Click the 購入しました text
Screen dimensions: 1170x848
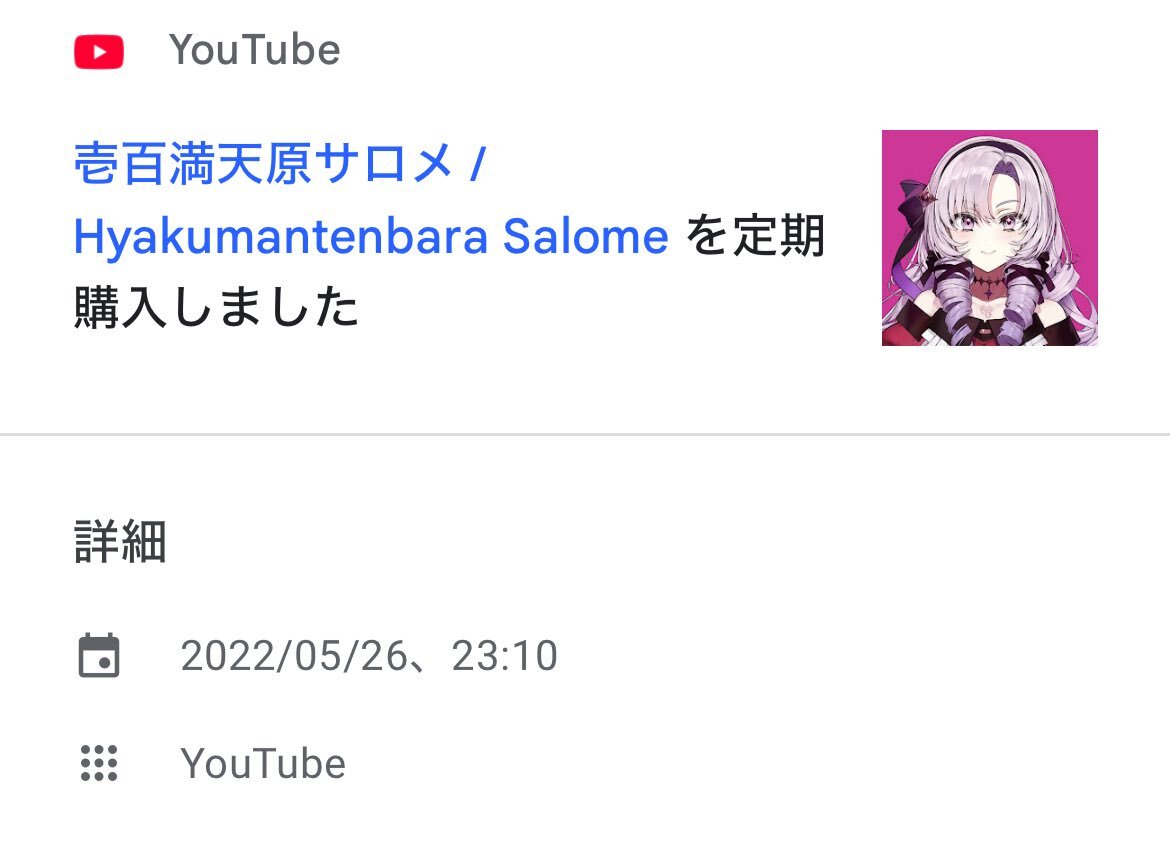(216, 307)
